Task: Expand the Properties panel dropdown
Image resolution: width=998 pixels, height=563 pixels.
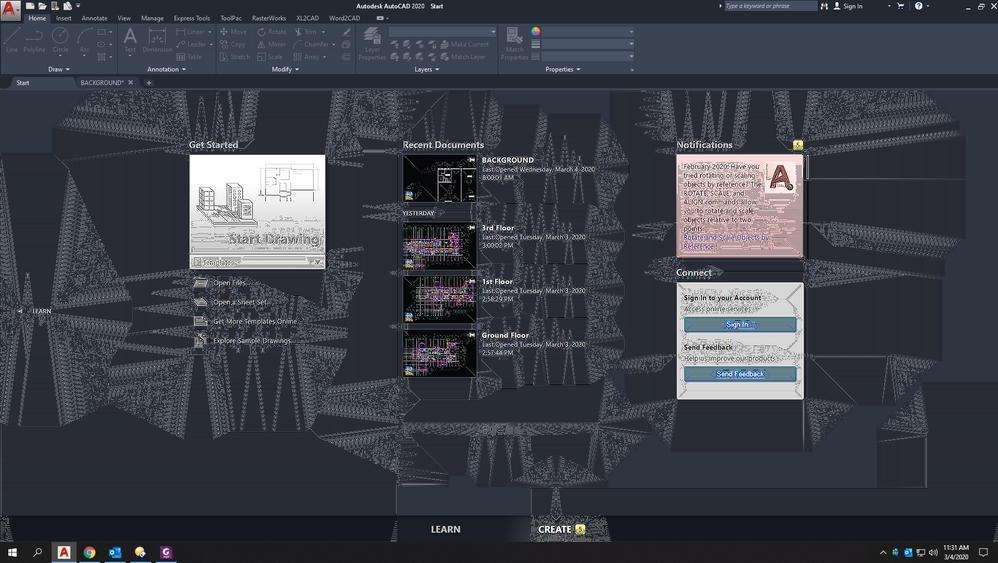Action: [x=563, y=69]
